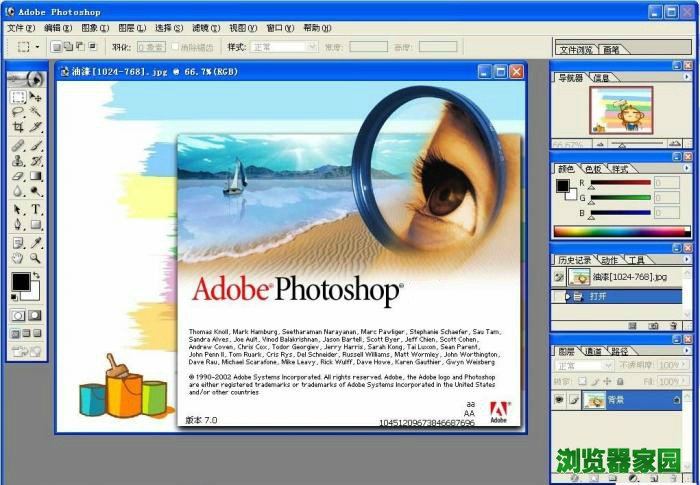
Task: Select the Rectangular Marquee tool
Action: [x=18, y=97]
